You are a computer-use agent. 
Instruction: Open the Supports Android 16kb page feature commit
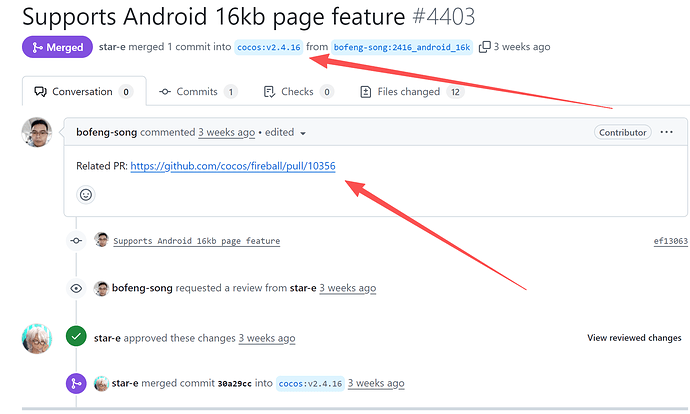pyautogui.click(x=196, y=241)
